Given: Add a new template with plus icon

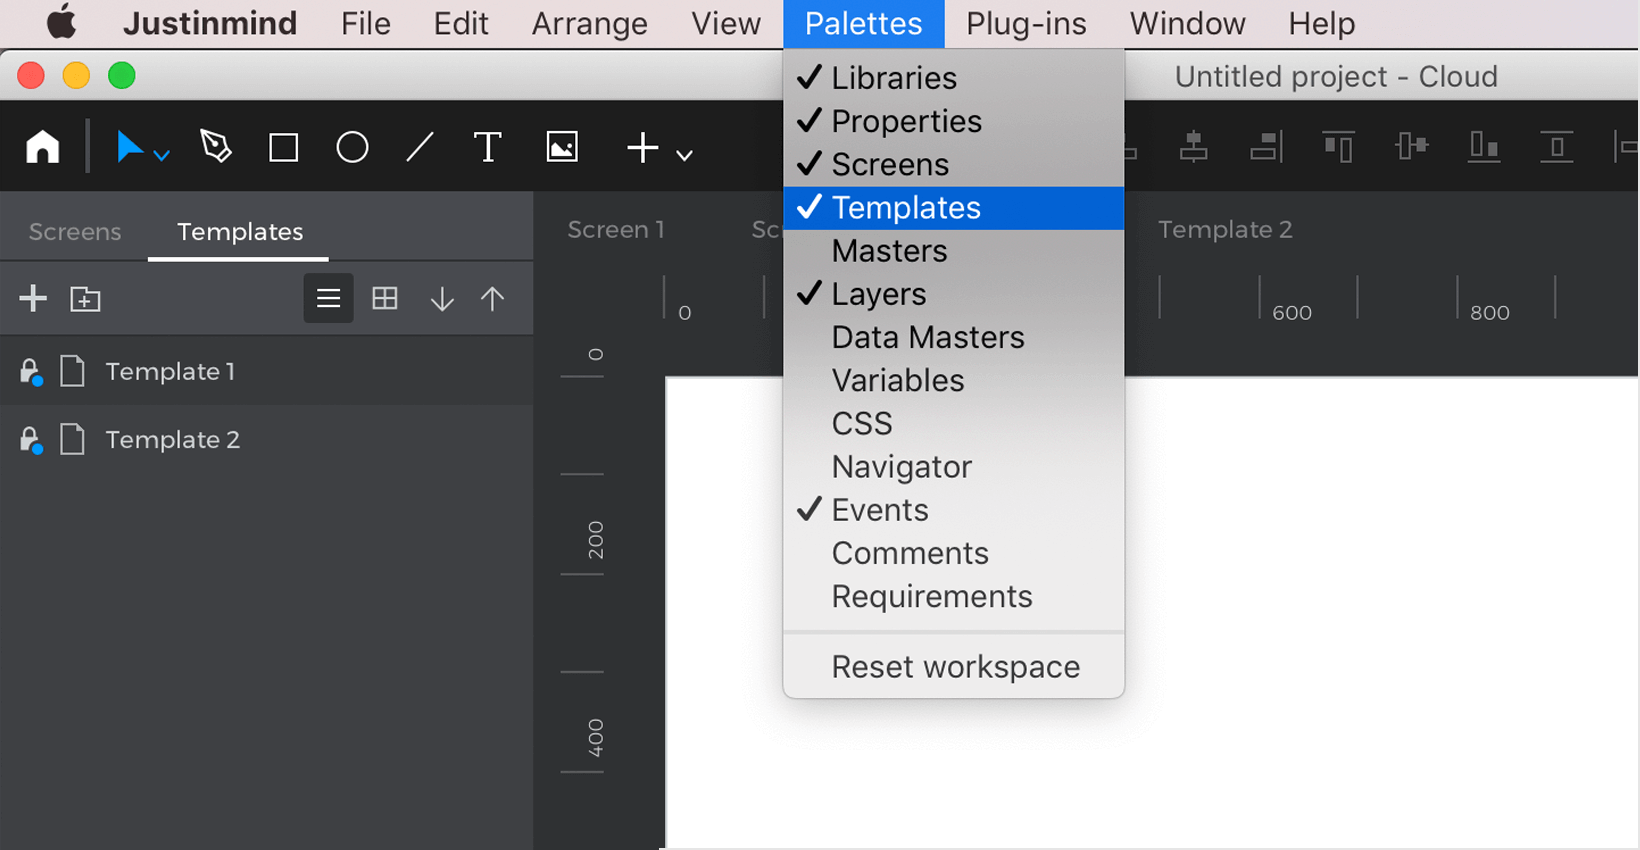Looking at the screenshot, I should [x=33, y=298].
